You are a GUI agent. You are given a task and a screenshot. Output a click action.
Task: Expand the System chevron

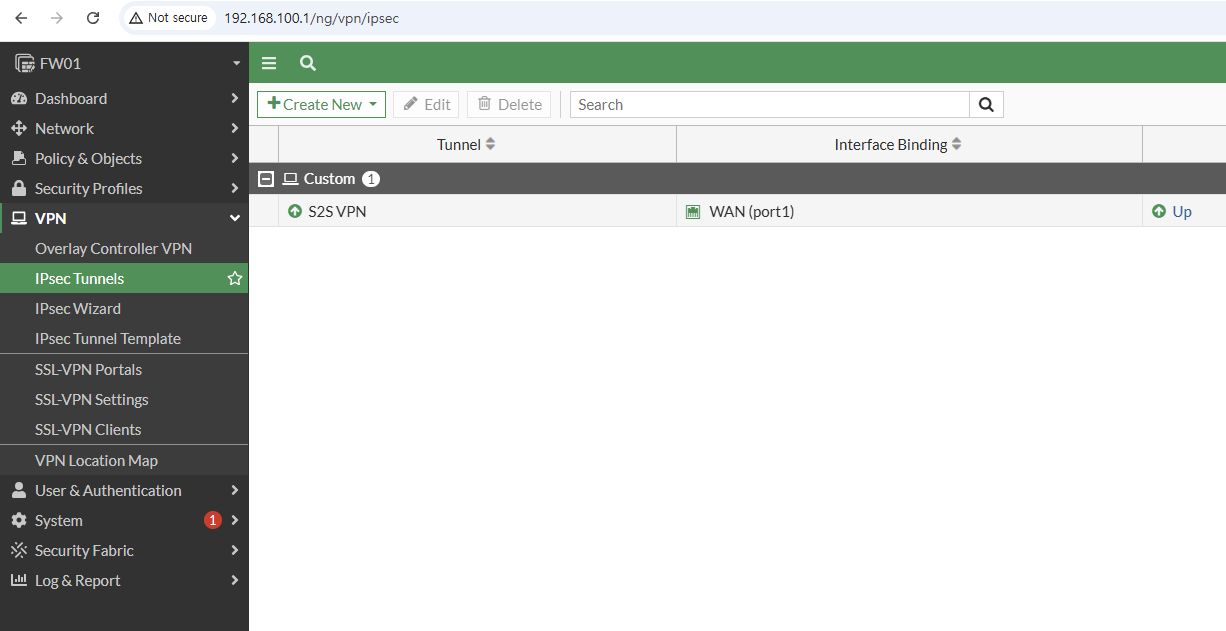point(235,520)
